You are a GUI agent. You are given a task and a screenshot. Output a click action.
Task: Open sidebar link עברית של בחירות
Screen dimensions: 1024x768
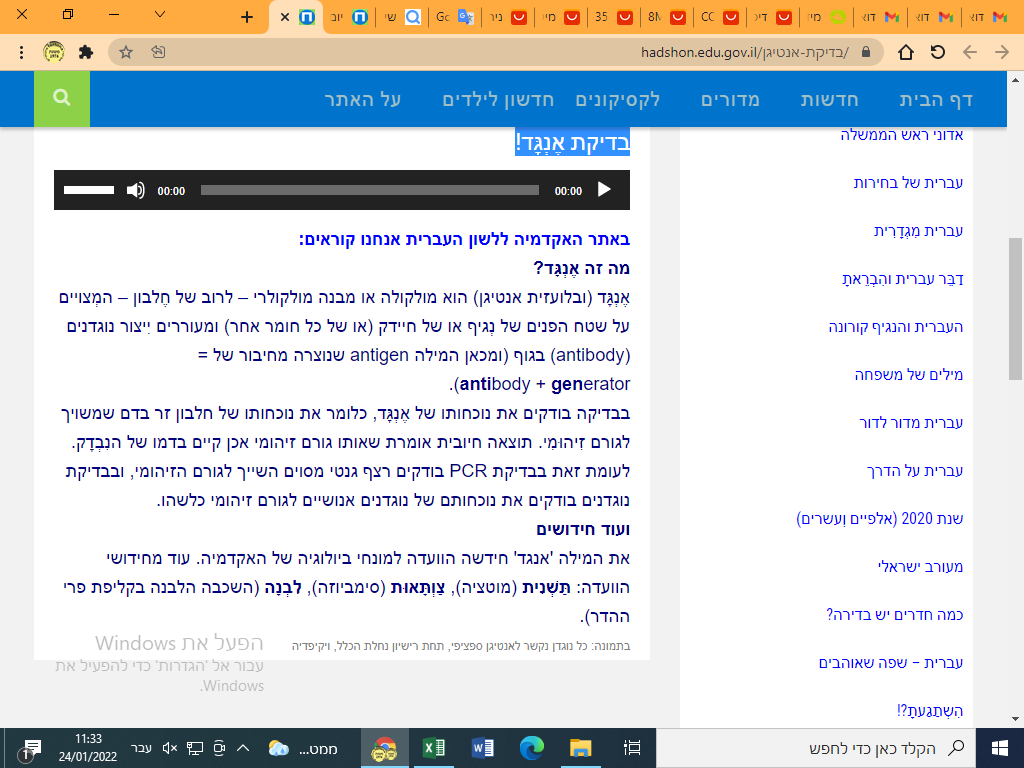click(x=908, y=183)
